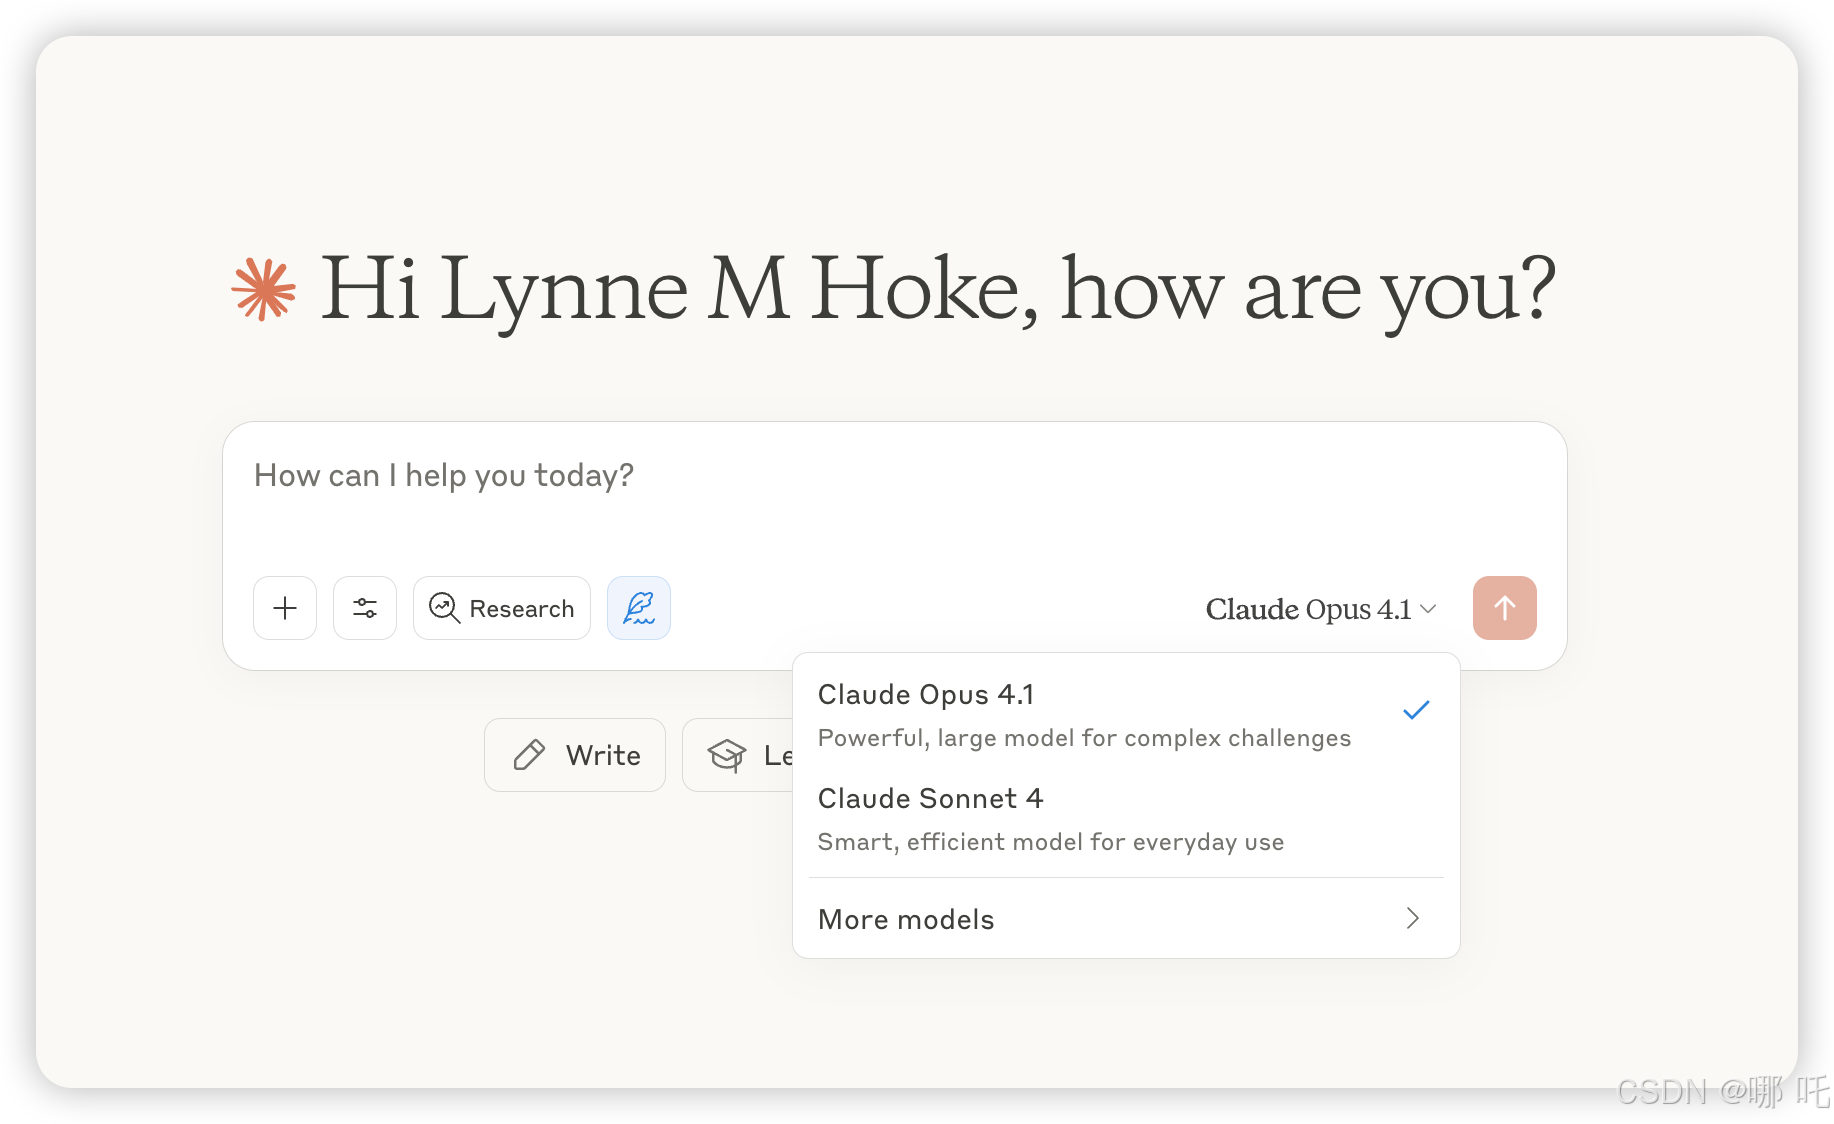The height and width of the screenshot is (1124, 1834).
Task: Click the plus attachment icon
Action: pos(285,608)
